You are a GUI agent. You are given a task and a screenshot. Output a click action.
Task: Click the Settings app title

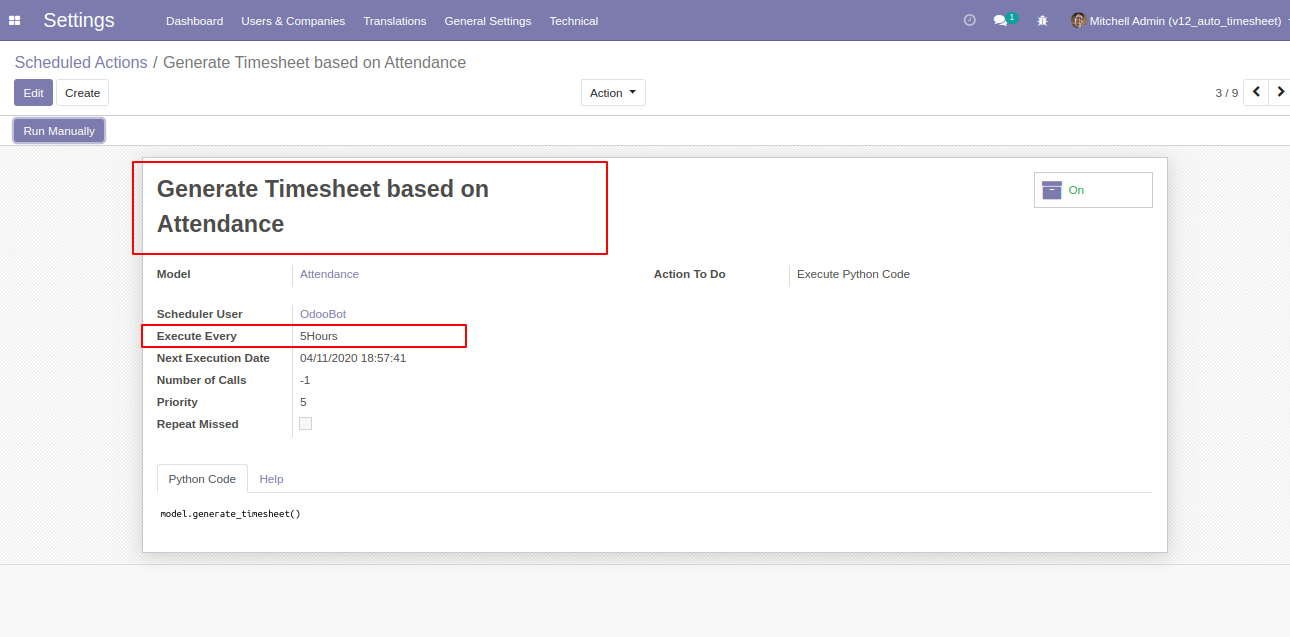coord(79,20)
